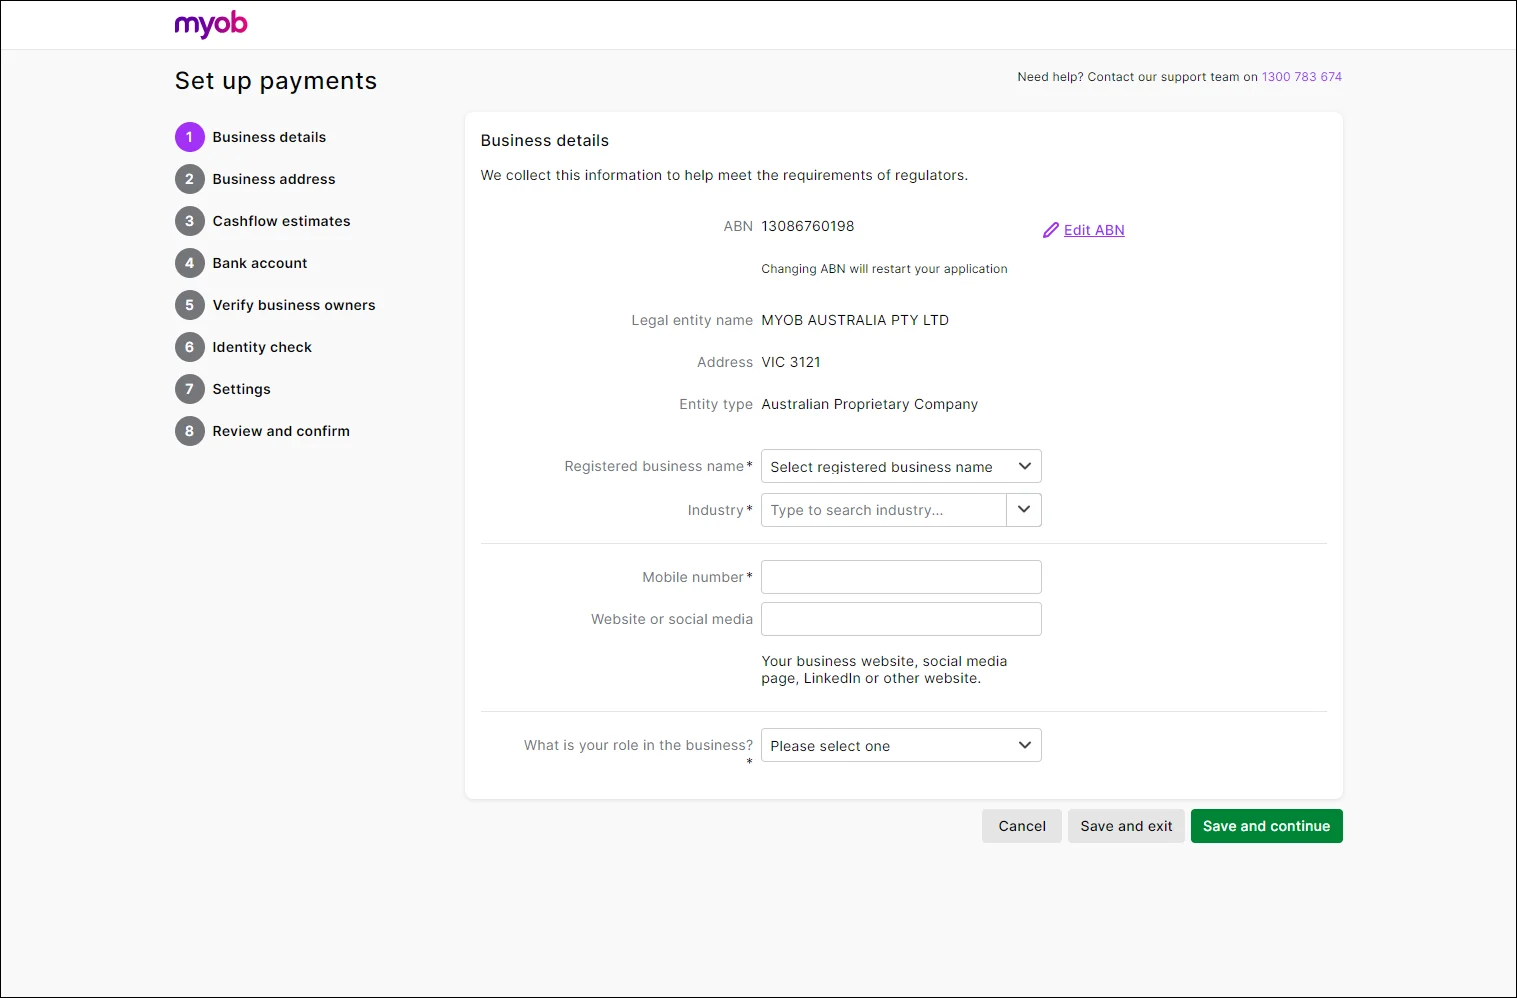This screenshot has width=1517, height=998.
Task: Click Save and exit
Action: point(1126,826)
